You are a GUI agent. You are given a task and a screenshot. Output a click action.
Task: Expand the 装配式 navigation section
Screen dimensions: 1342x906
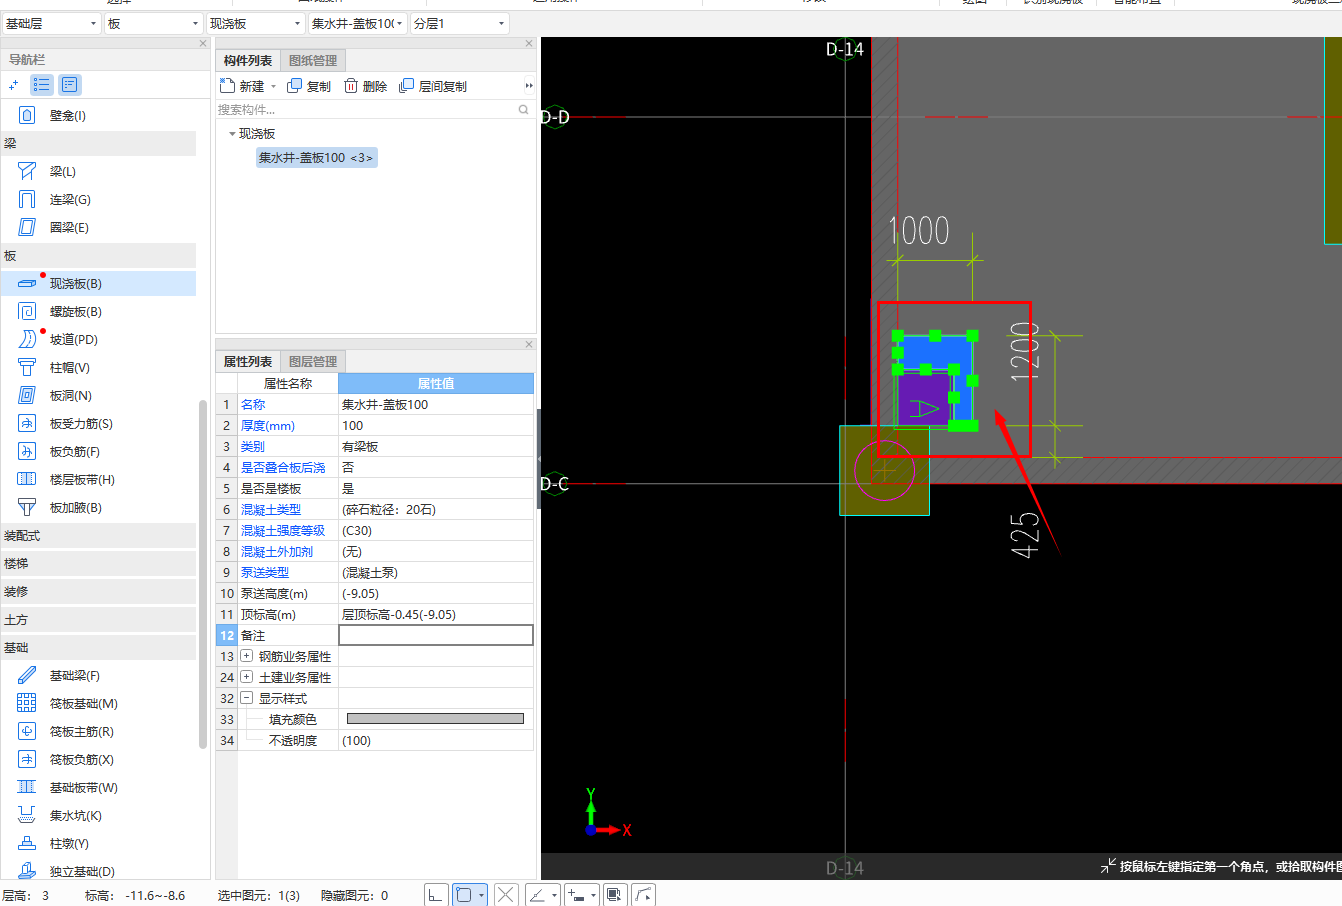(98, 536)
